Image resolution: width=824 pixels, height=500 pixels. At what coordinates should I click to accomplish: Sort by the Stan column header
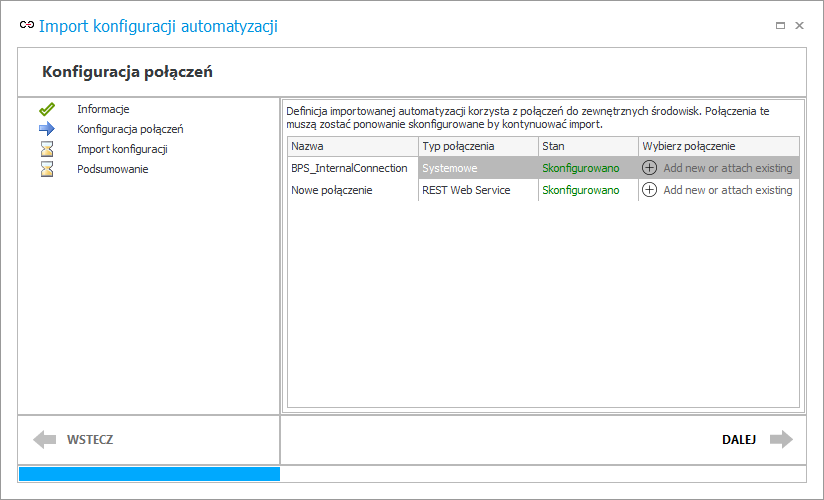pyautogui.click(x=589, y=146)
